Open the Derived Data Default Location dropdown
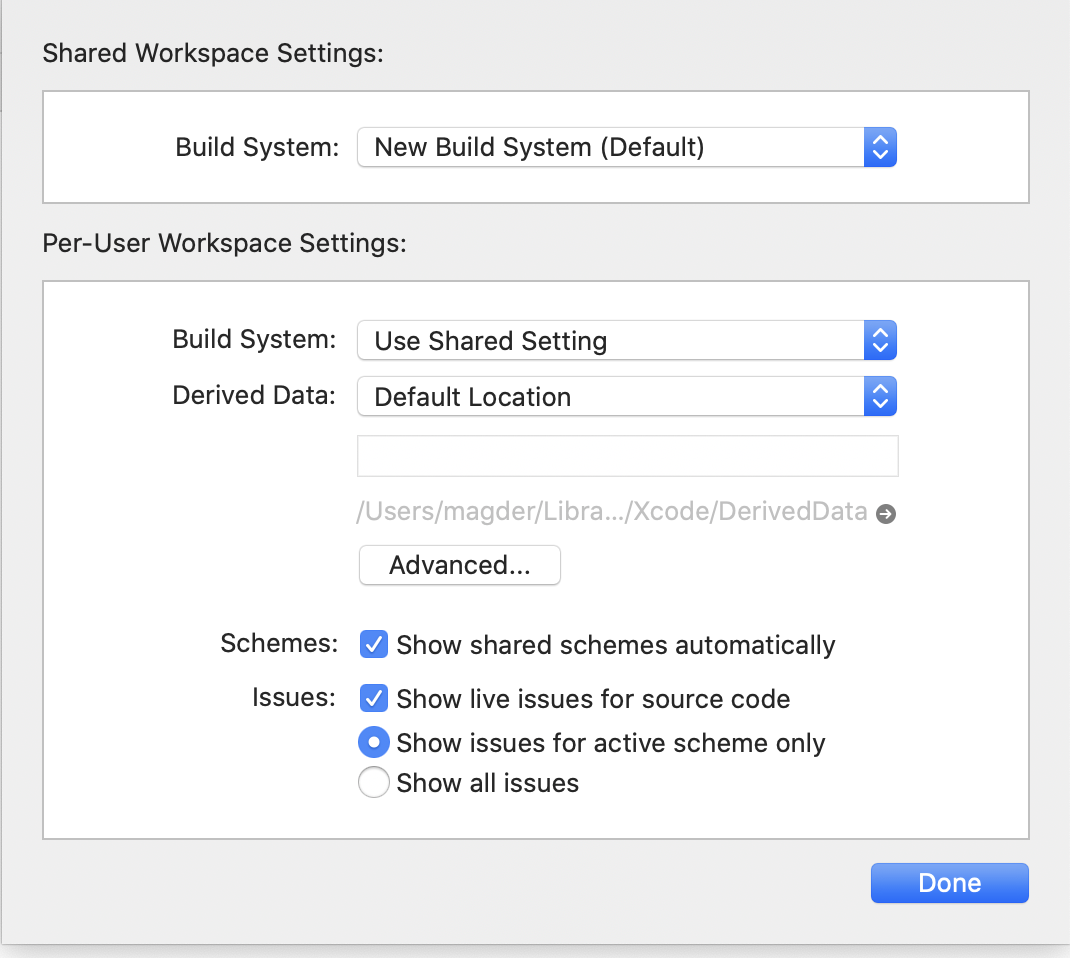Screen dimensions: 1070x958 [610, 397]
